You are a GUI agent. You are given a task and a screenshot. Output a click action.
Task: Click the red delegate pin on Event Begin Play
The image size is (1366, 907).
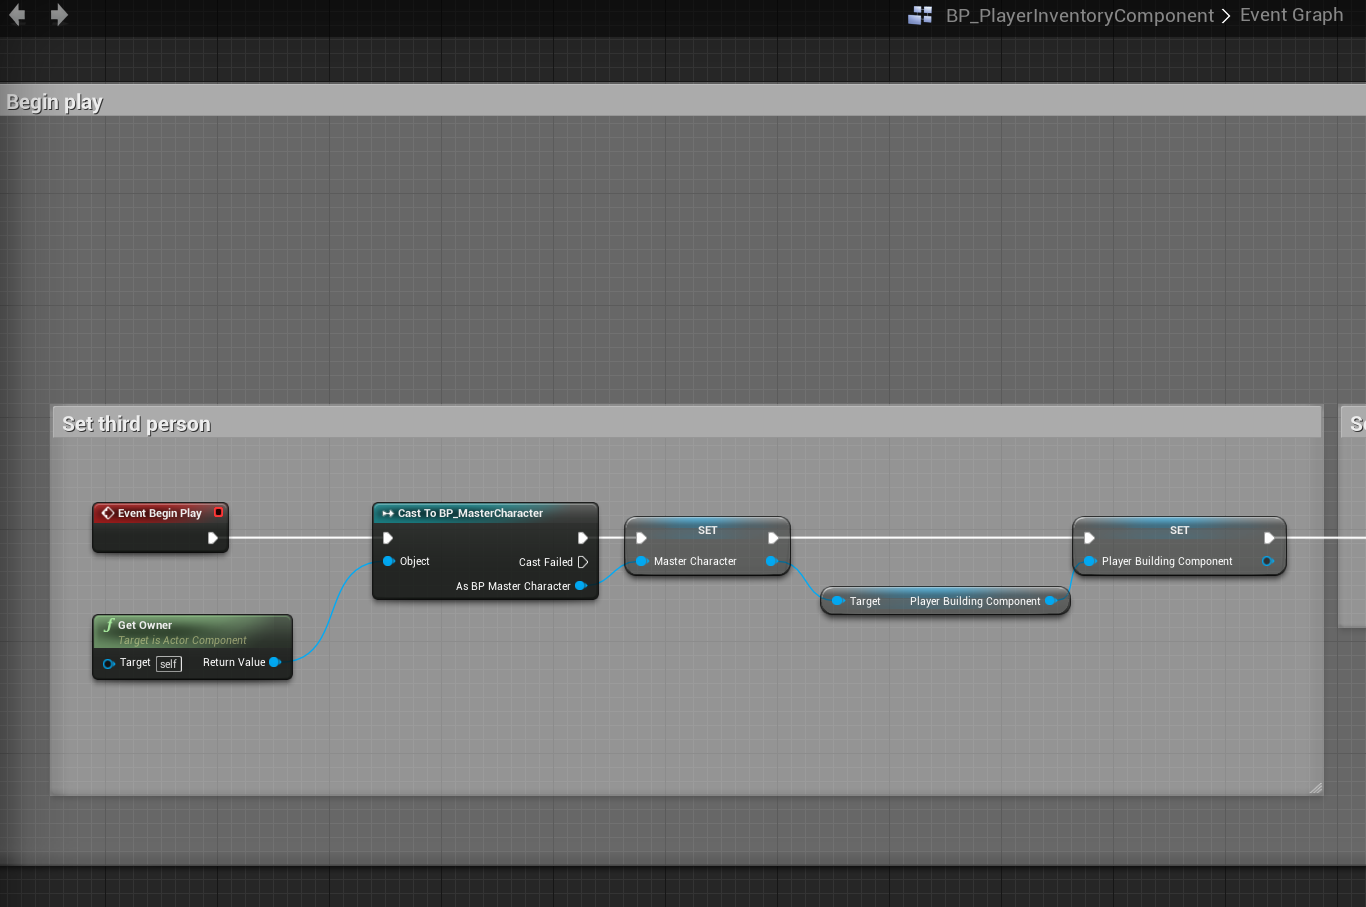pos(218,513)
